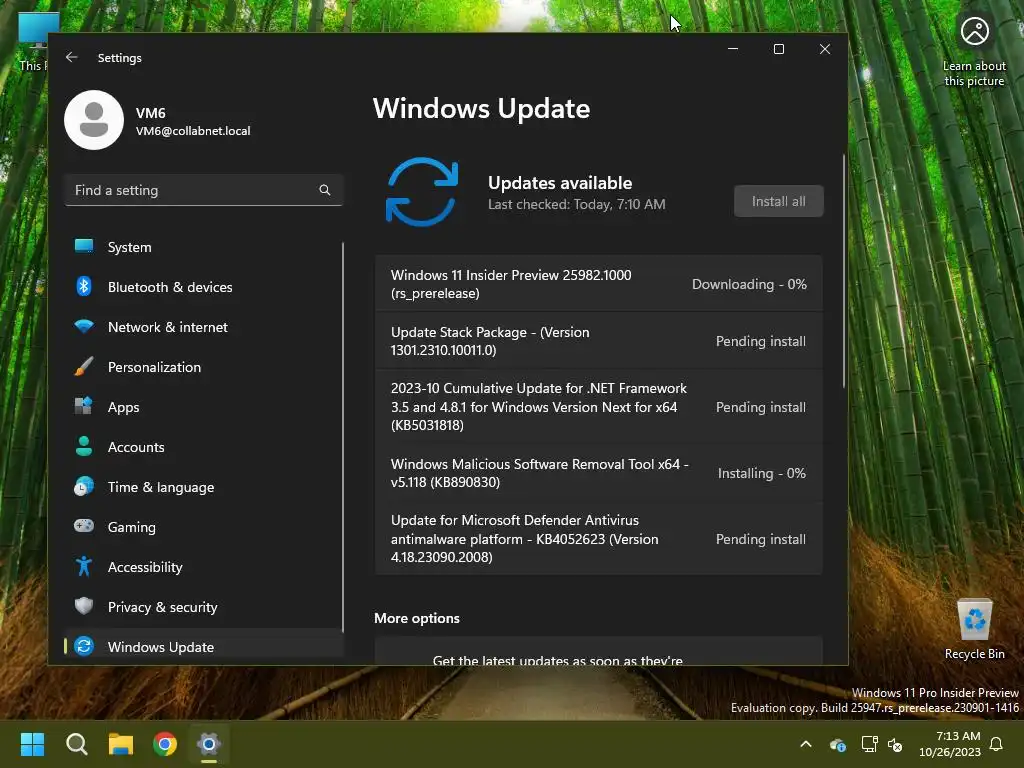The image size is (1024, 768).
Task: Select Windows 11 Insider Preview 25982.1000 update
Action: (x=598, y=284)
